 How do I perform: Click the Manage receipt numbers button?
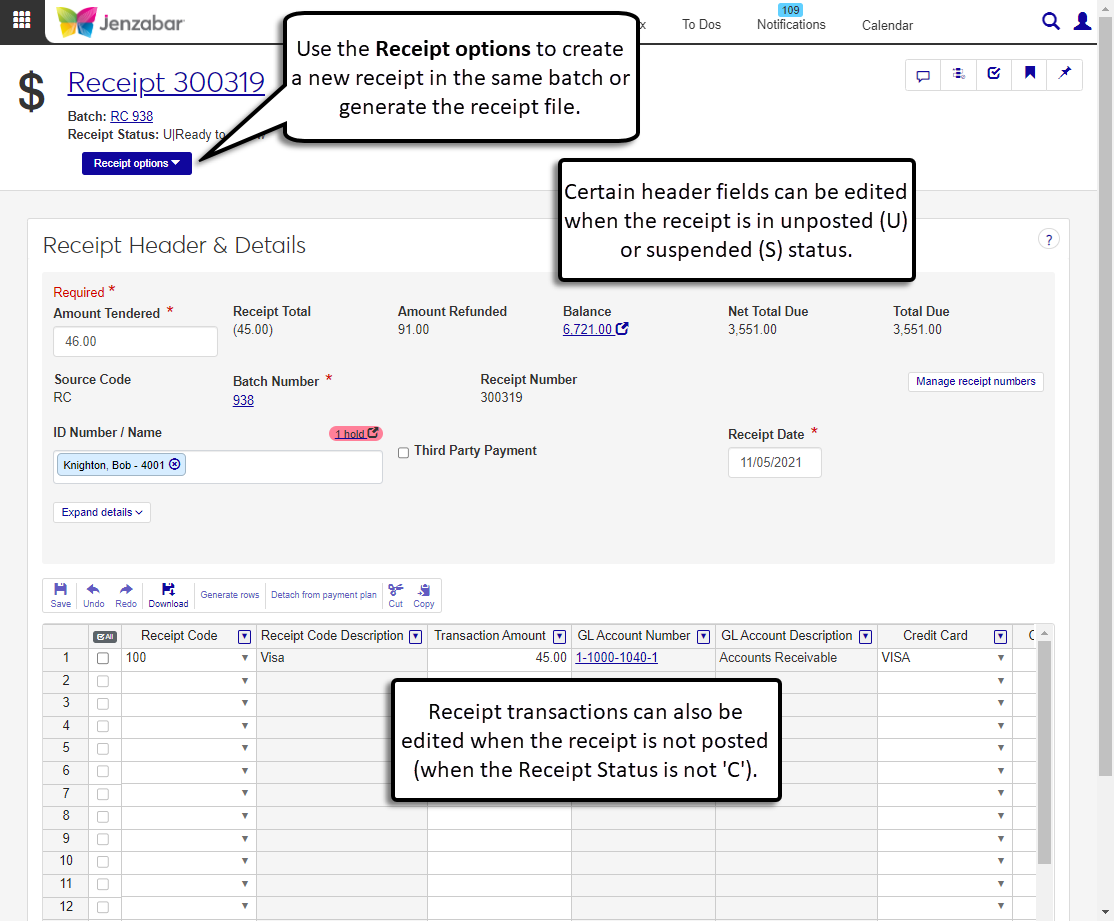point(975,381)
